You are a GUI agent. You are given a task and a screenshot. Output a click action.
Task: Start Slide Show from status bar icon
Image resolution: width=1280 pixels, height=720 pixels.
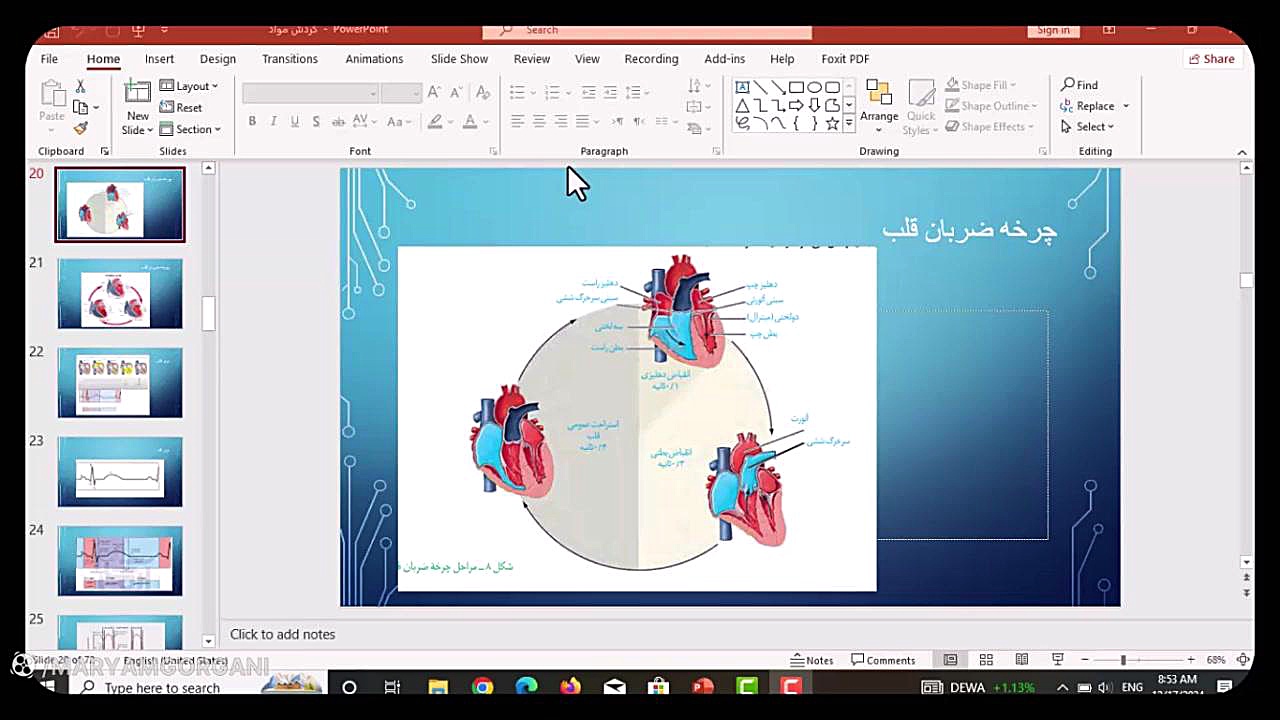[x=1057, y=660]
